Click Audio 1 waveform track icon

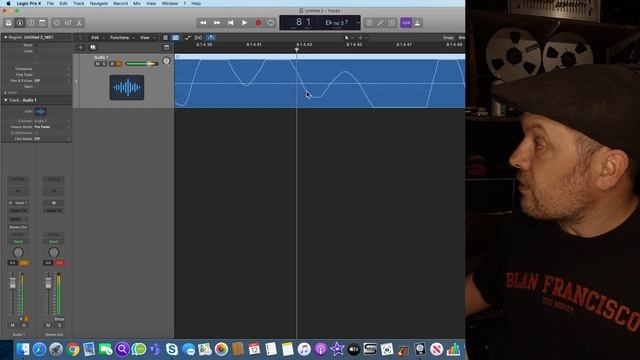click(x=127, y=87)
